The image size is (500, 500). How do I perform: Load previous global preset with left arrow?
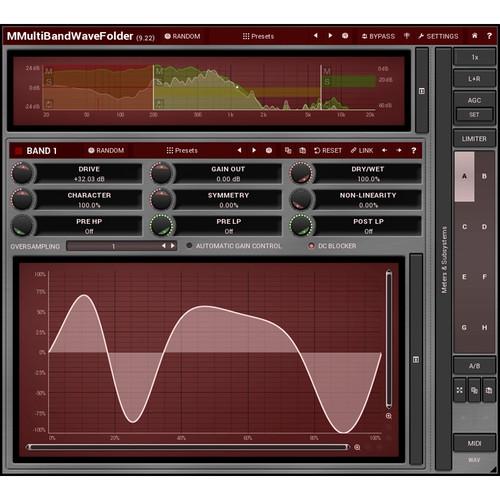tap(315, 36)
